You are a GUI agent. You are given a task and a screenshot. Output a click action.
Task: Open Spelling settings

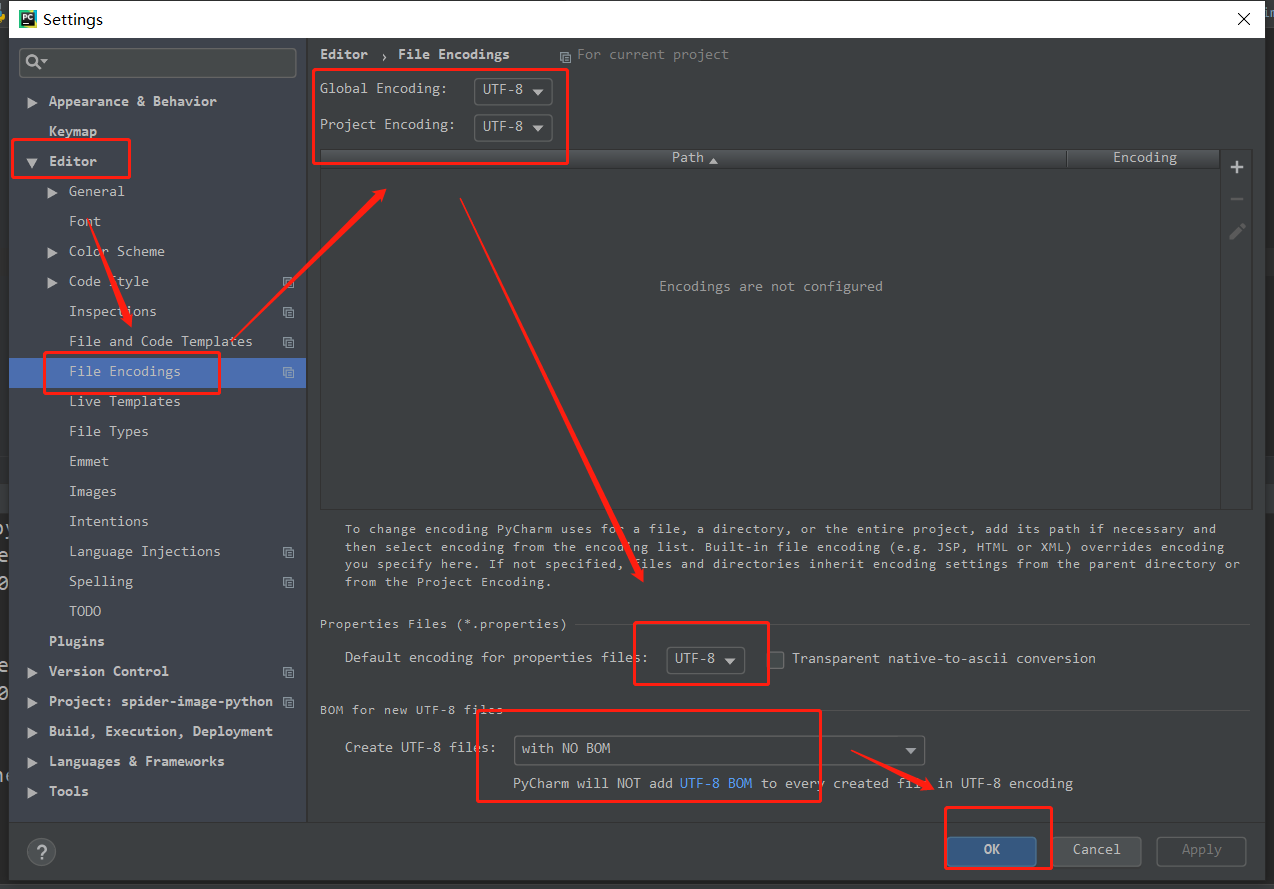pos(101,581)
